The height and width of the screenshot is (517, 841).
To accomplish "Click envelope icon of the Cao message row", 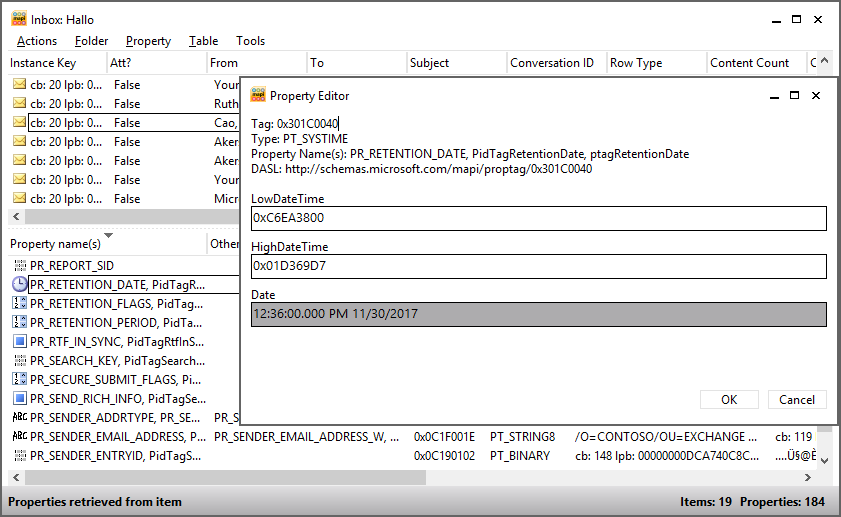I will point(19,122).
